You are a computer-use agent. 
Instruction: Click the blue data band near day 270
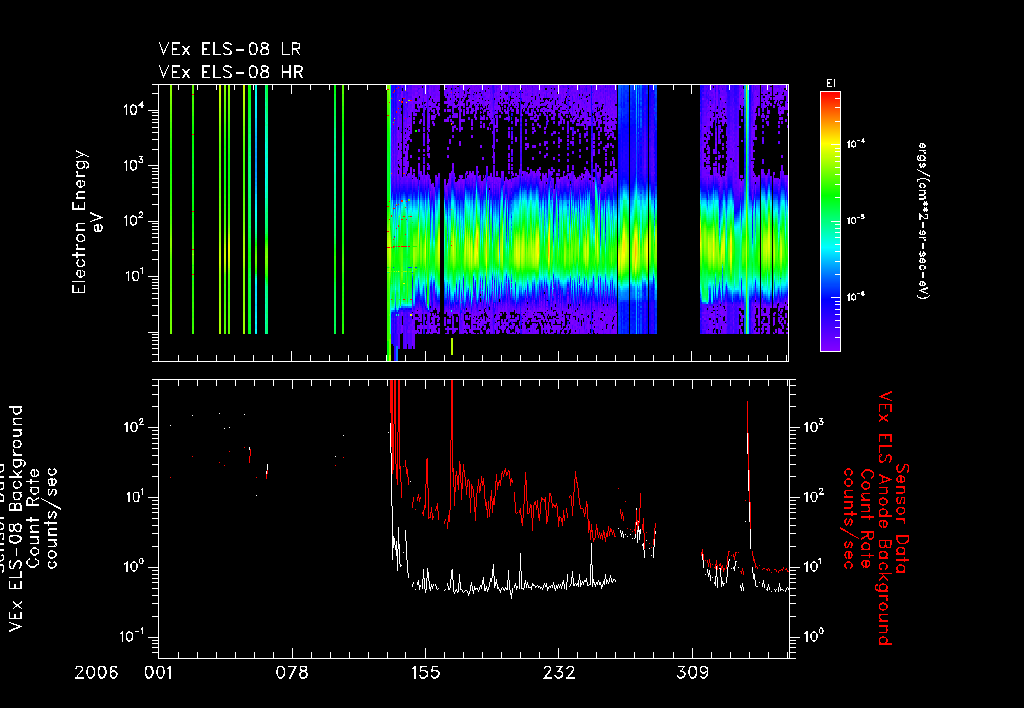click(637, 209)
